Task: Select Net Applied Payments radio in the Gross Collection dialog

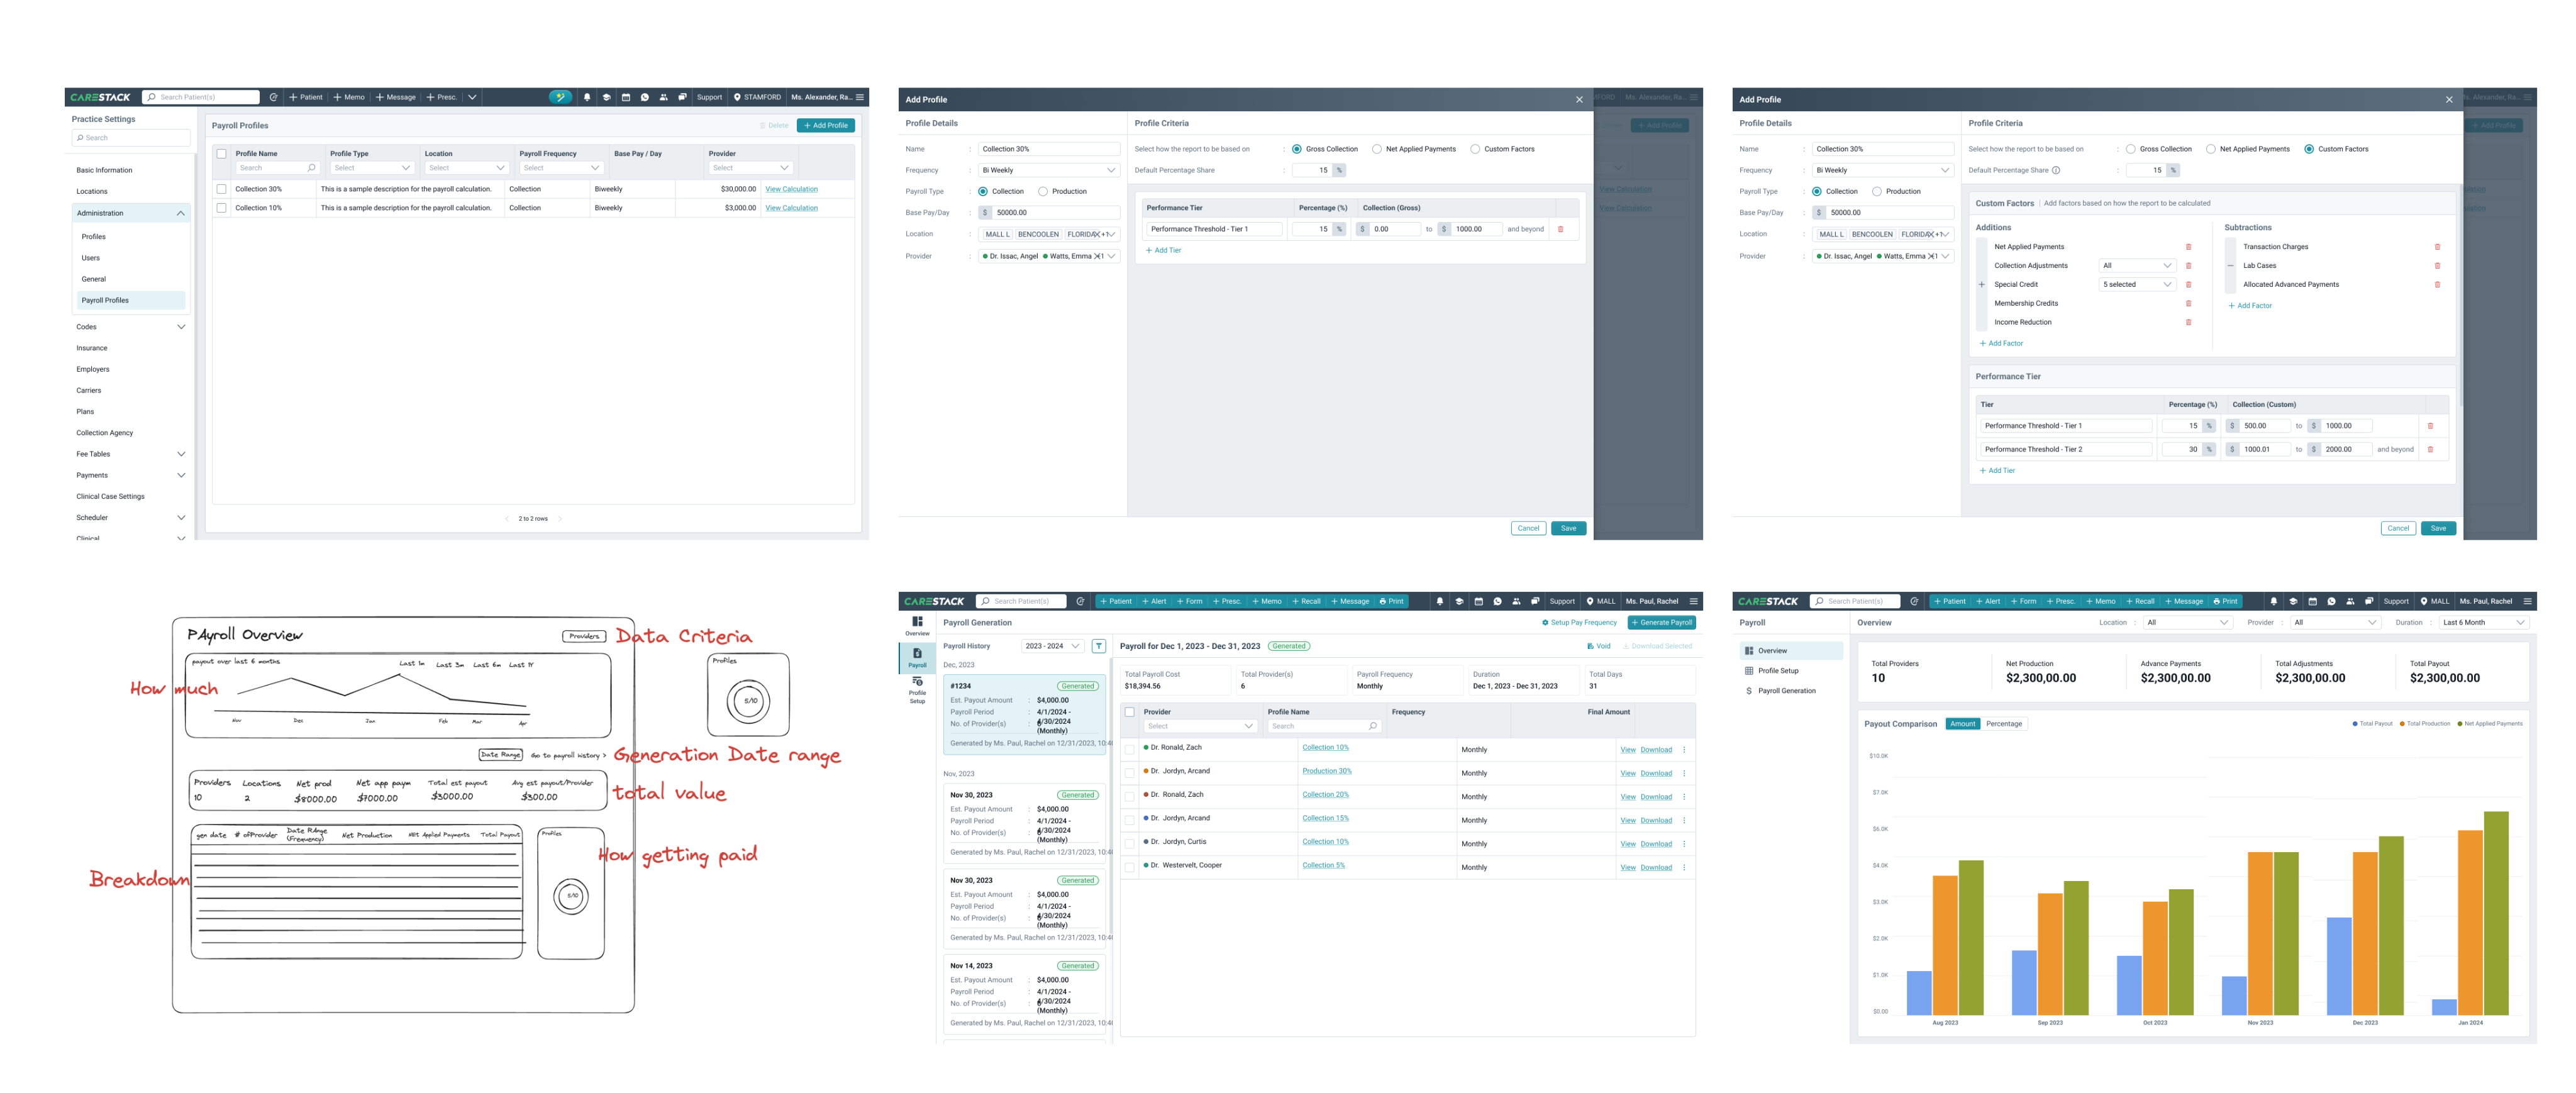Action: point(1377,149)
